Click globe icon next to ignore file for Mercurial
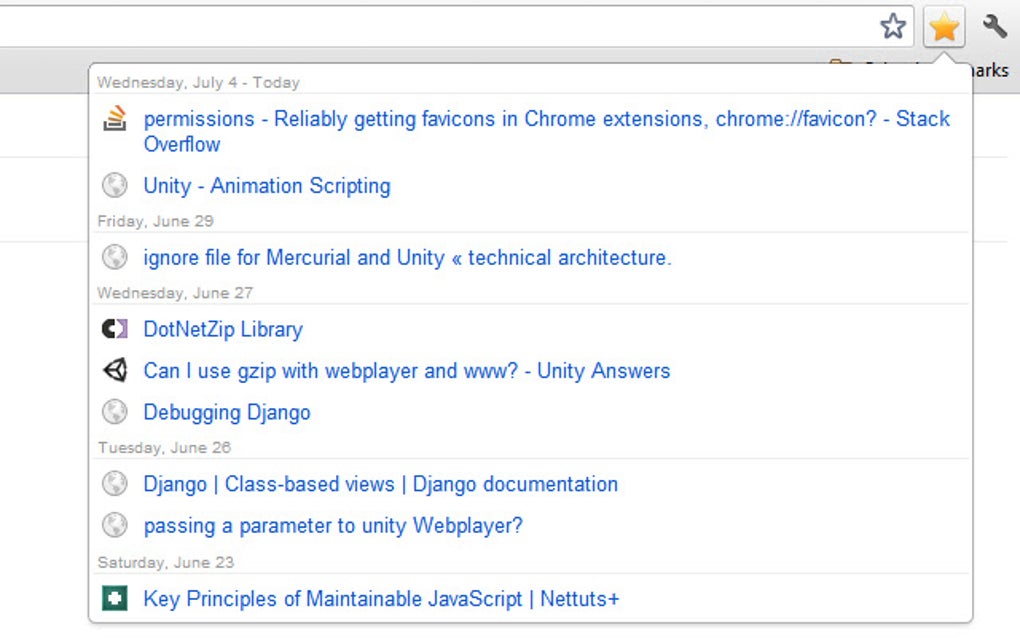Image resolution: width=1020 pixels, height=638 pixels. point(115,258)
